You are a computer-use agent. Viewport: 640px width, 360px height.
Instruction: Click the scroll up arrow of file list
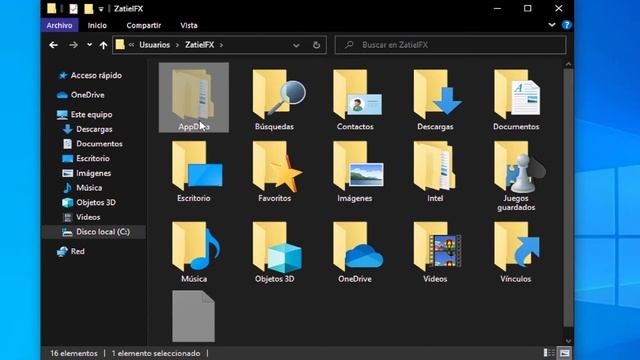[x=568, y=64]
